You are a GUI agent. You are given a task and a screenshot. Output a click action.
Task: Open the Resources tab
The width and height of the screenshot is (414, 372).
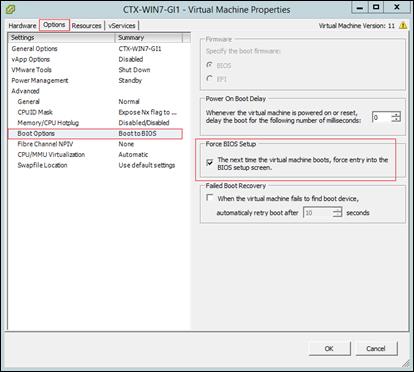[86, 26]
